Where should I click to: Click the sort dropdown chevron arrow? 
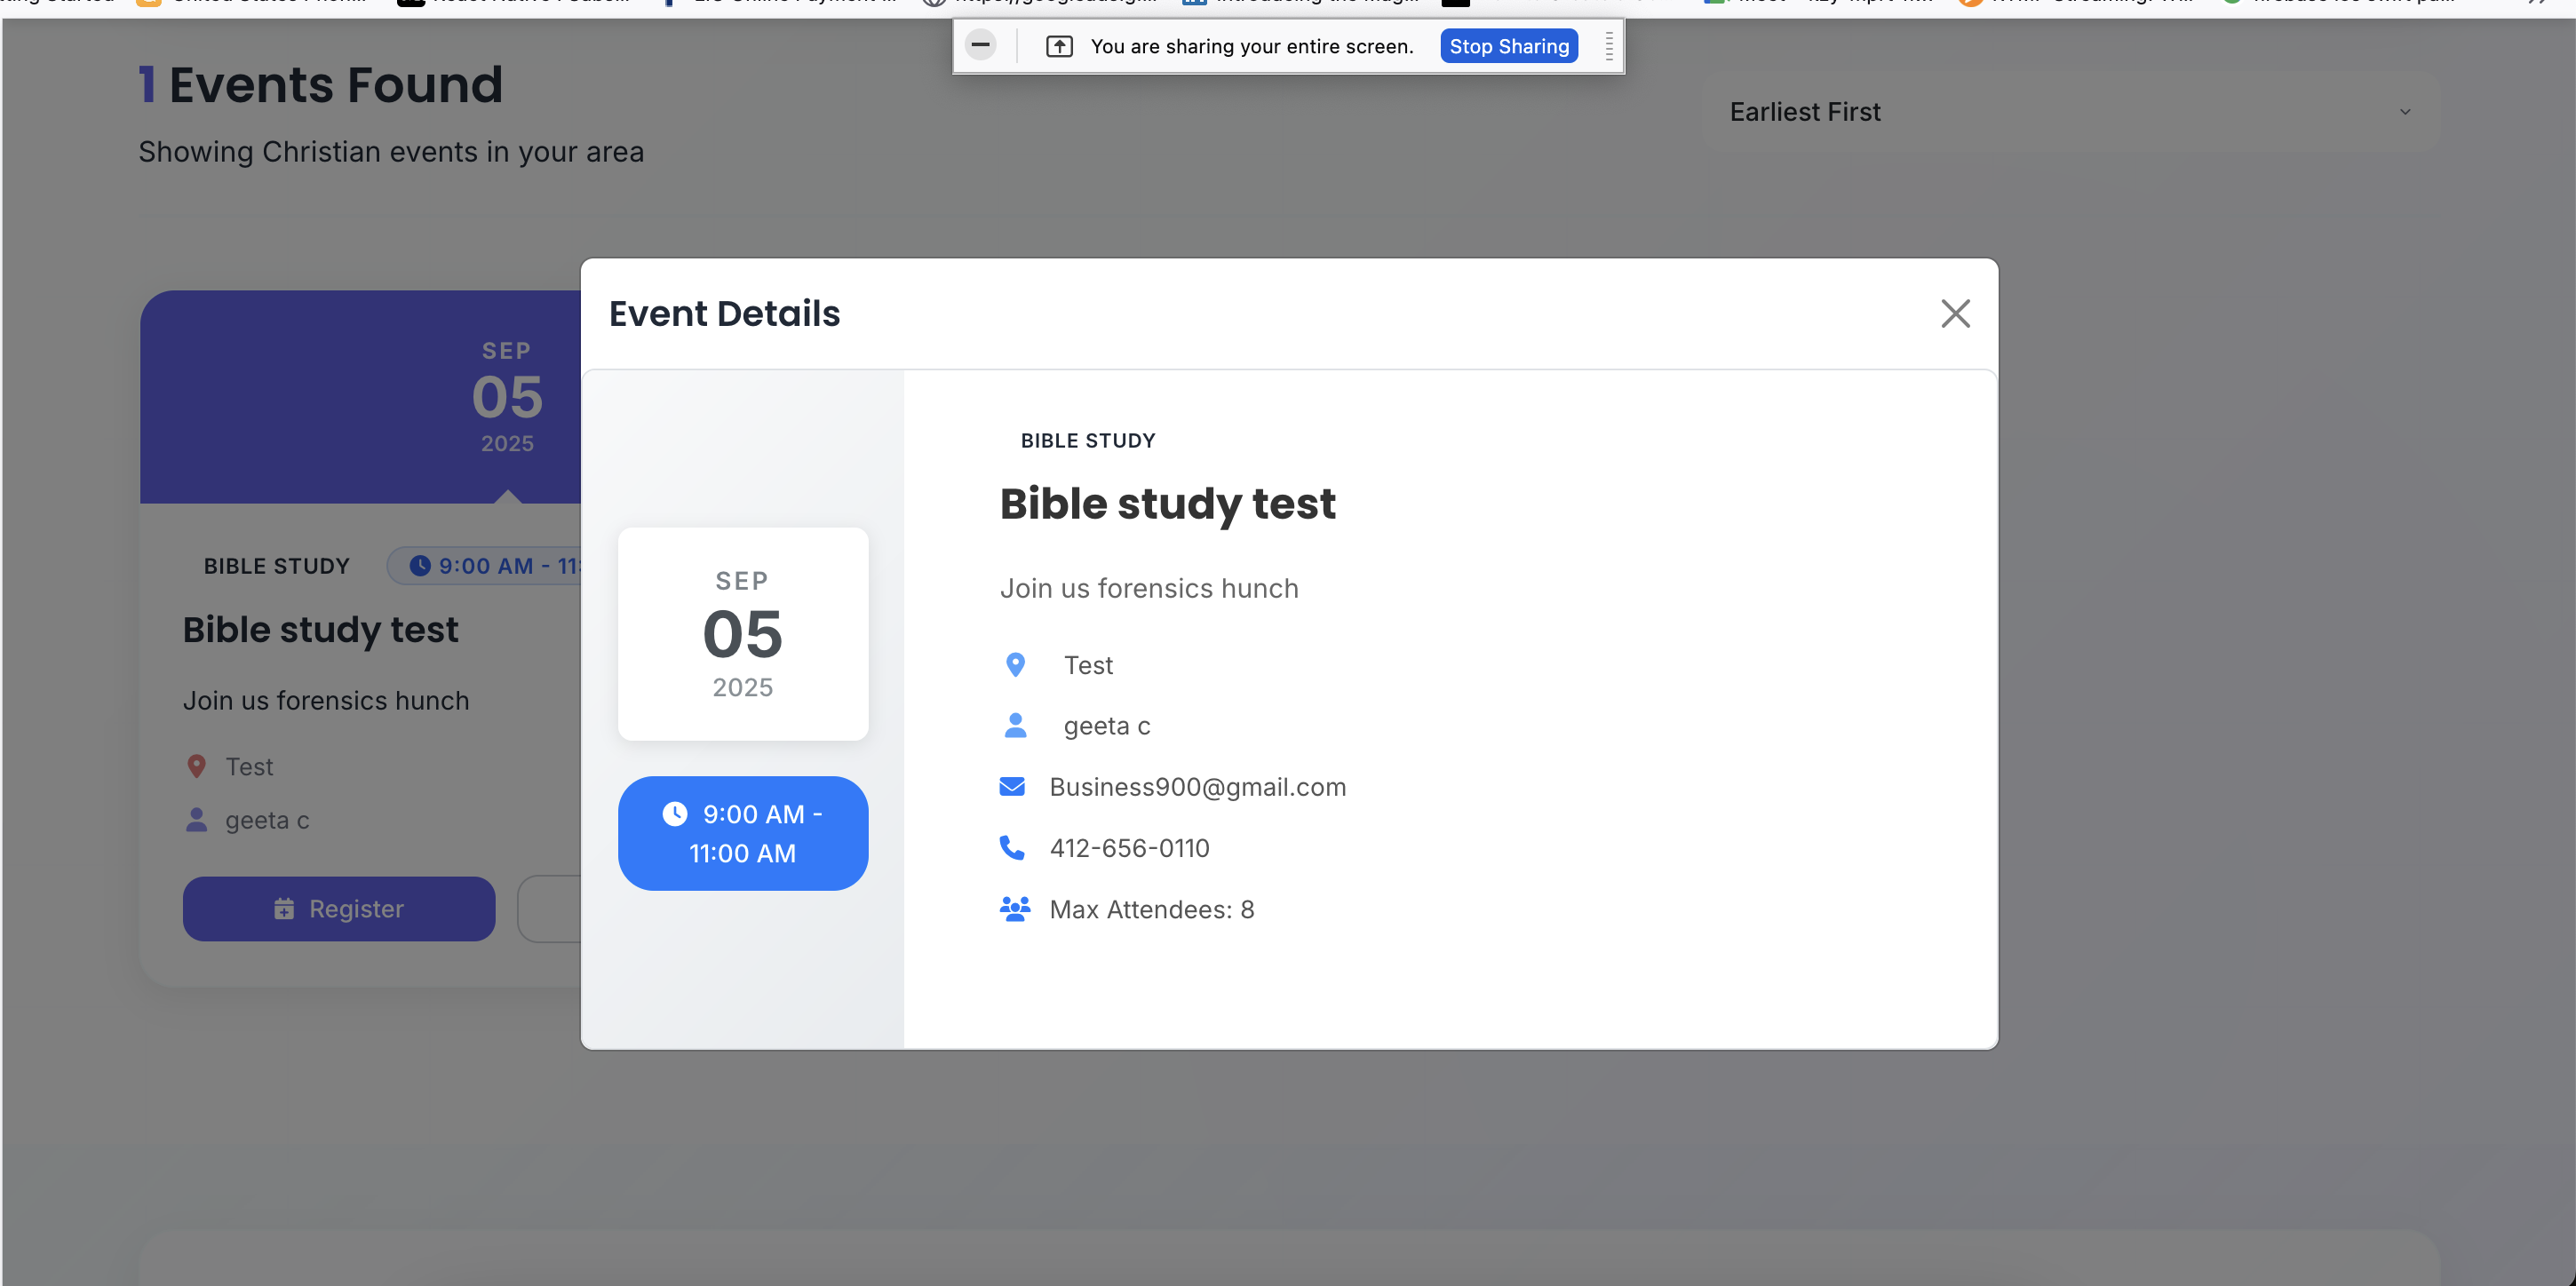coord(2405,112)
